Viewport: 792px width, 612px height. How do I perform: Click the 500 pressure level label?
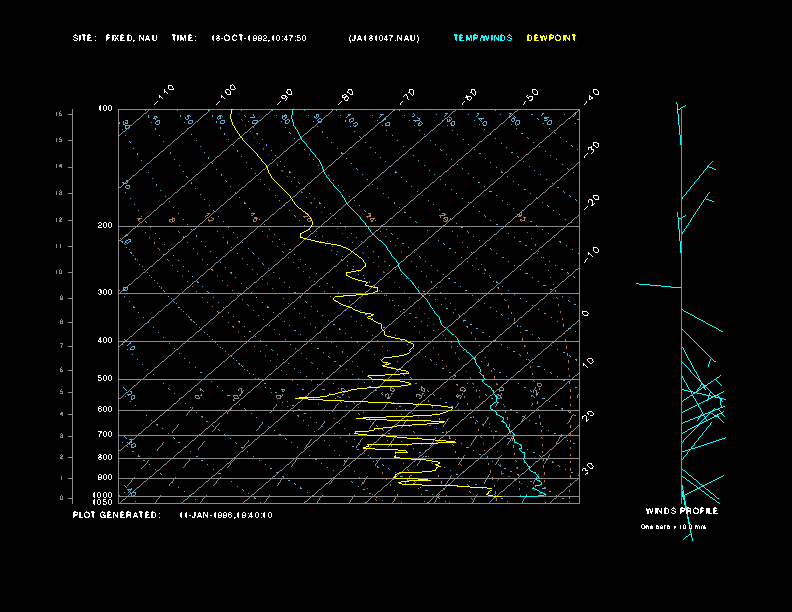(105, 379)
